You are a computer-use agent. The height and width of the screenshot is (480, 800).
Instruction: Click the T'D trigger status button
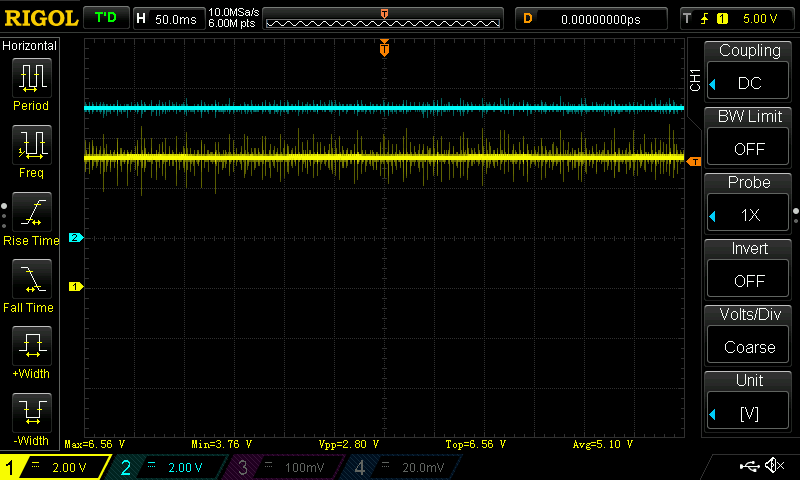click(105, 18)
